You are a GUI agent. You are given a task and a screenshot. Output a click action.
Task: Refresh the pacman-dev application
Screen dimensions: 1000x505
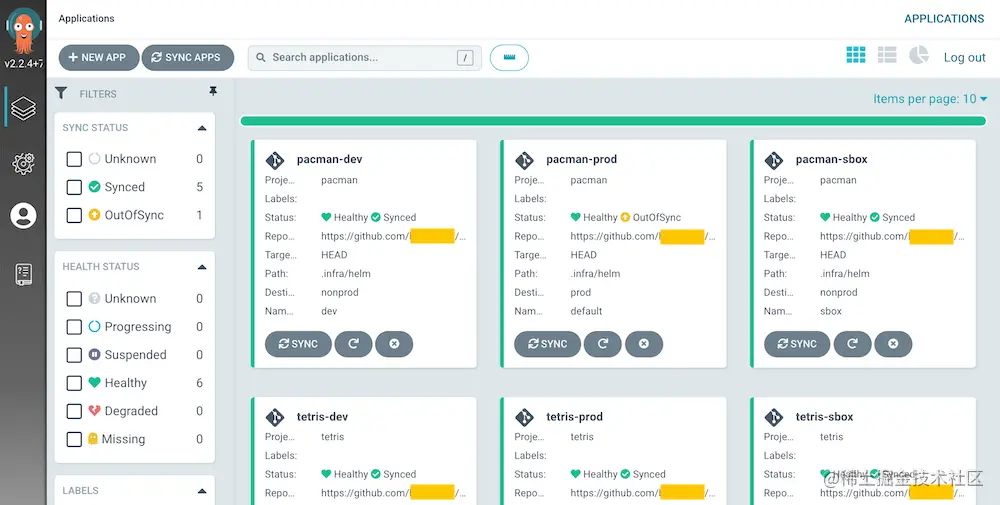[353, 344]
